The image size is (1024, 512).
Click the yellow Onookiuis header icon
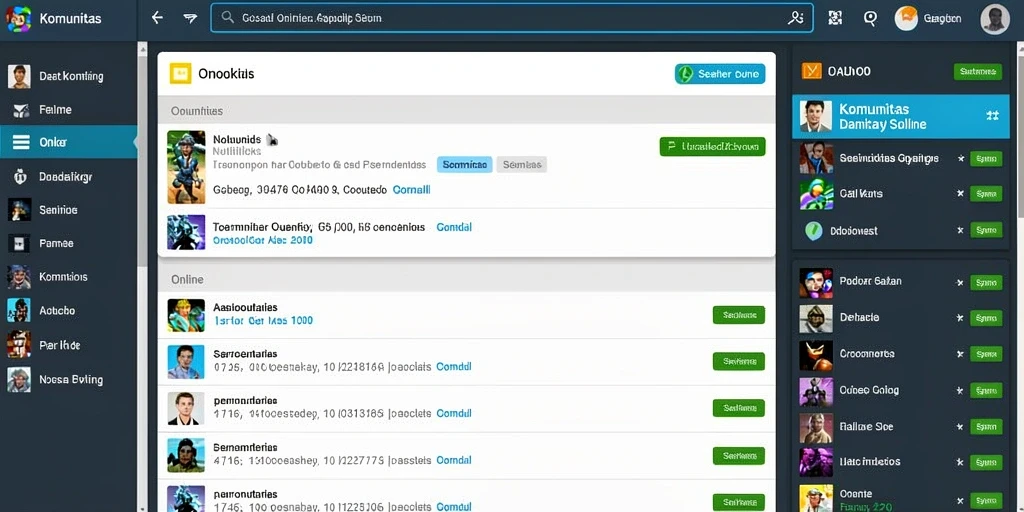tap(180, 74)
